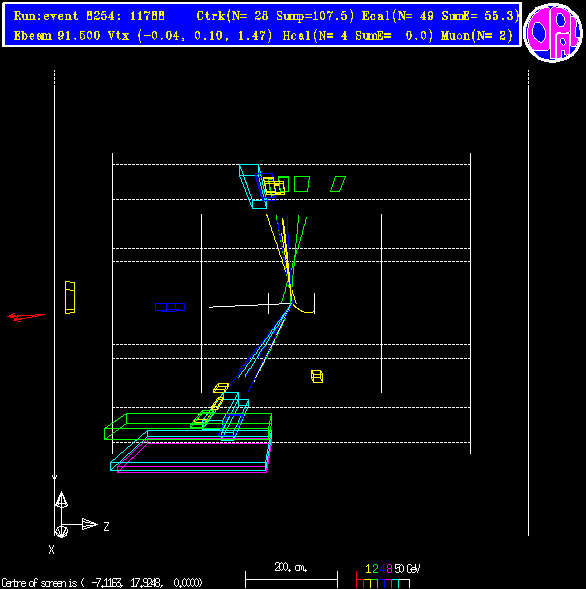Select the large green calorimeter block
The height and width of the screenshot is (589, 586).
coord(188,426)
